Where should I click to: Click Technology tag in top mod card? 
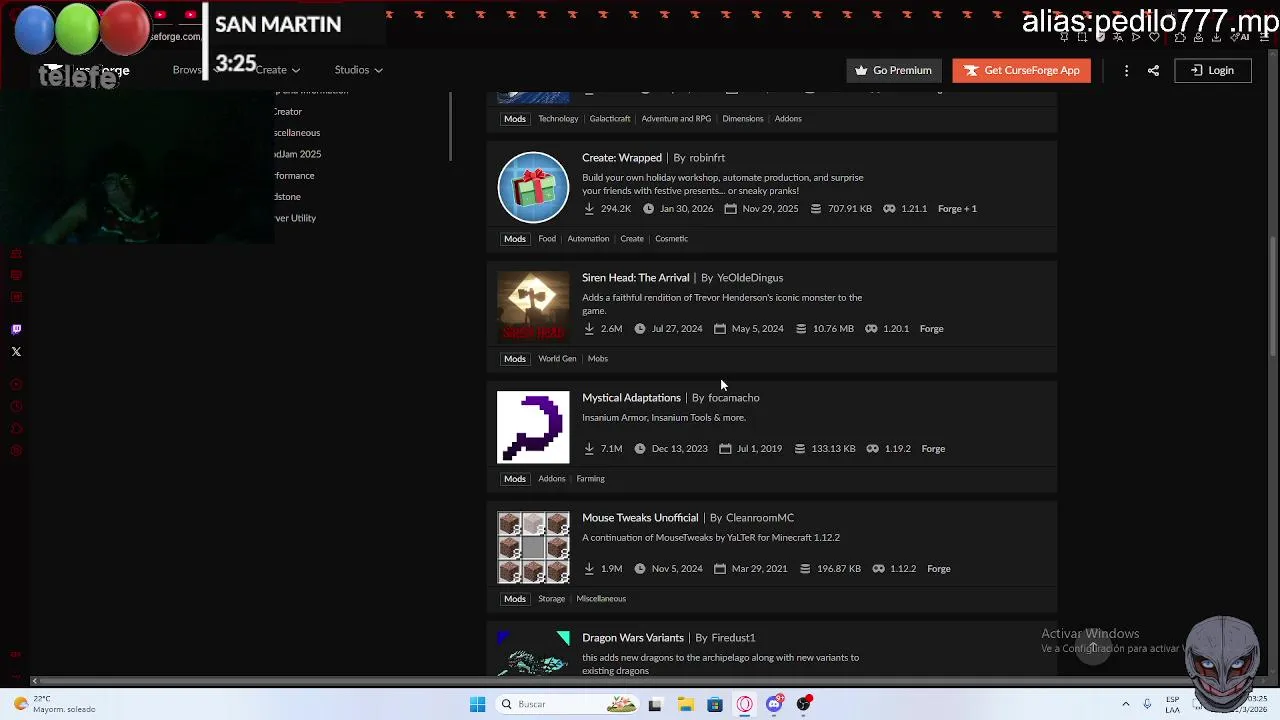pyautogui.click(x=558, y=119)
